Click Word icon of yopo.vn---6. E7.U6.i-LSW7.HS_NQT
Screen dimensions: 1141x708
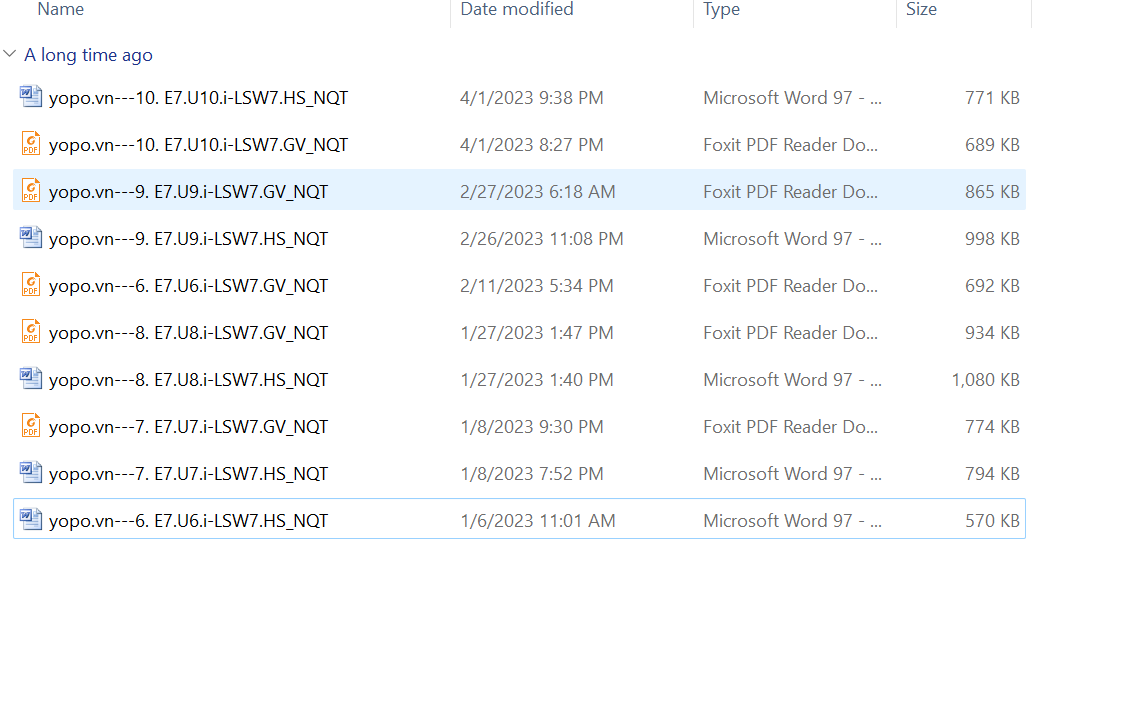[x=31, y=520]
